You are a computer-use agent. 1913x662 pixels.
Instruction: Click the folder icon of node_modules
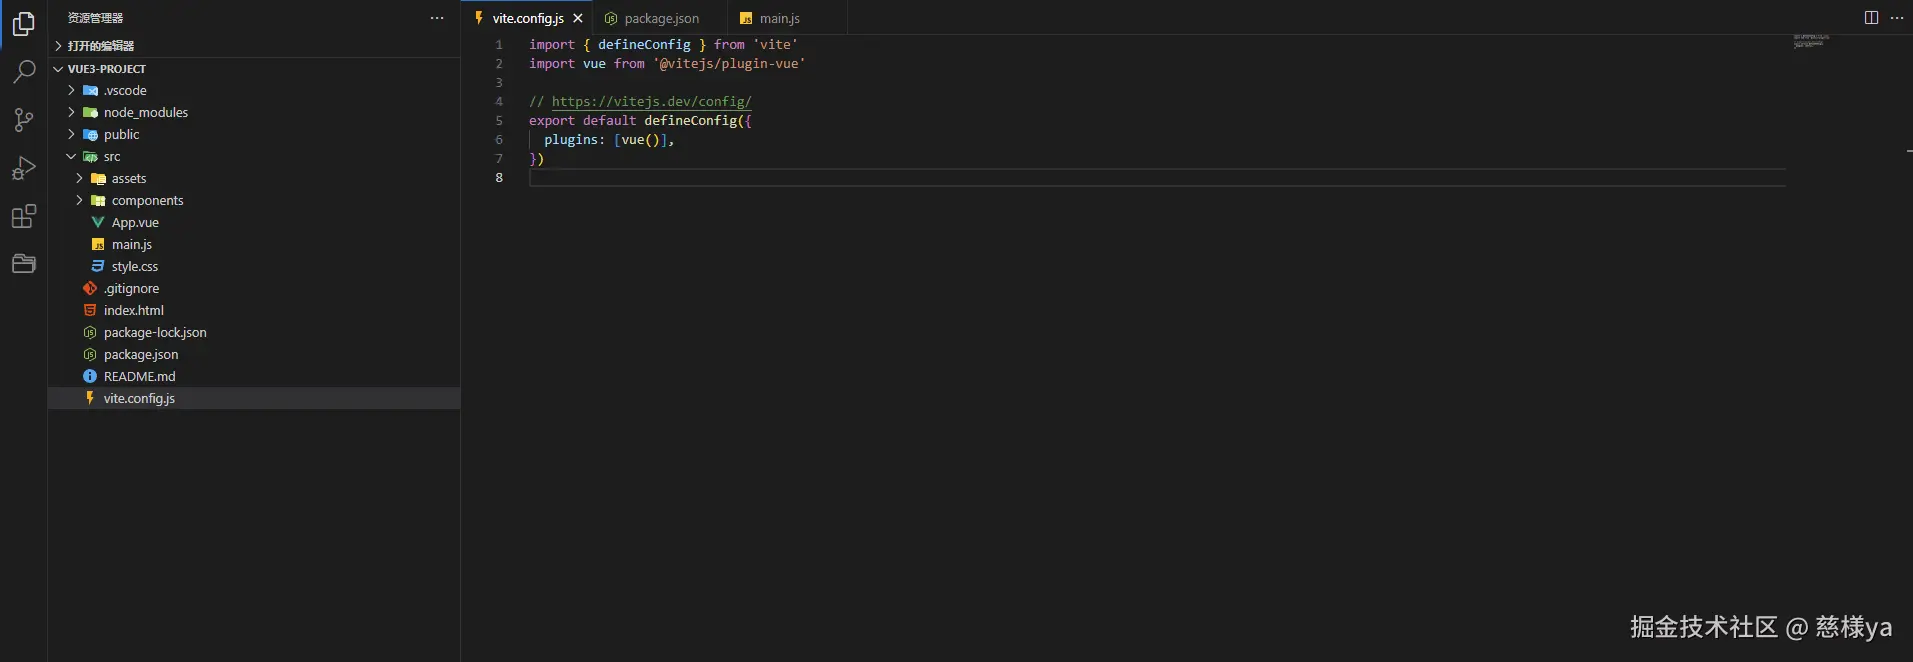pos(90,112)
